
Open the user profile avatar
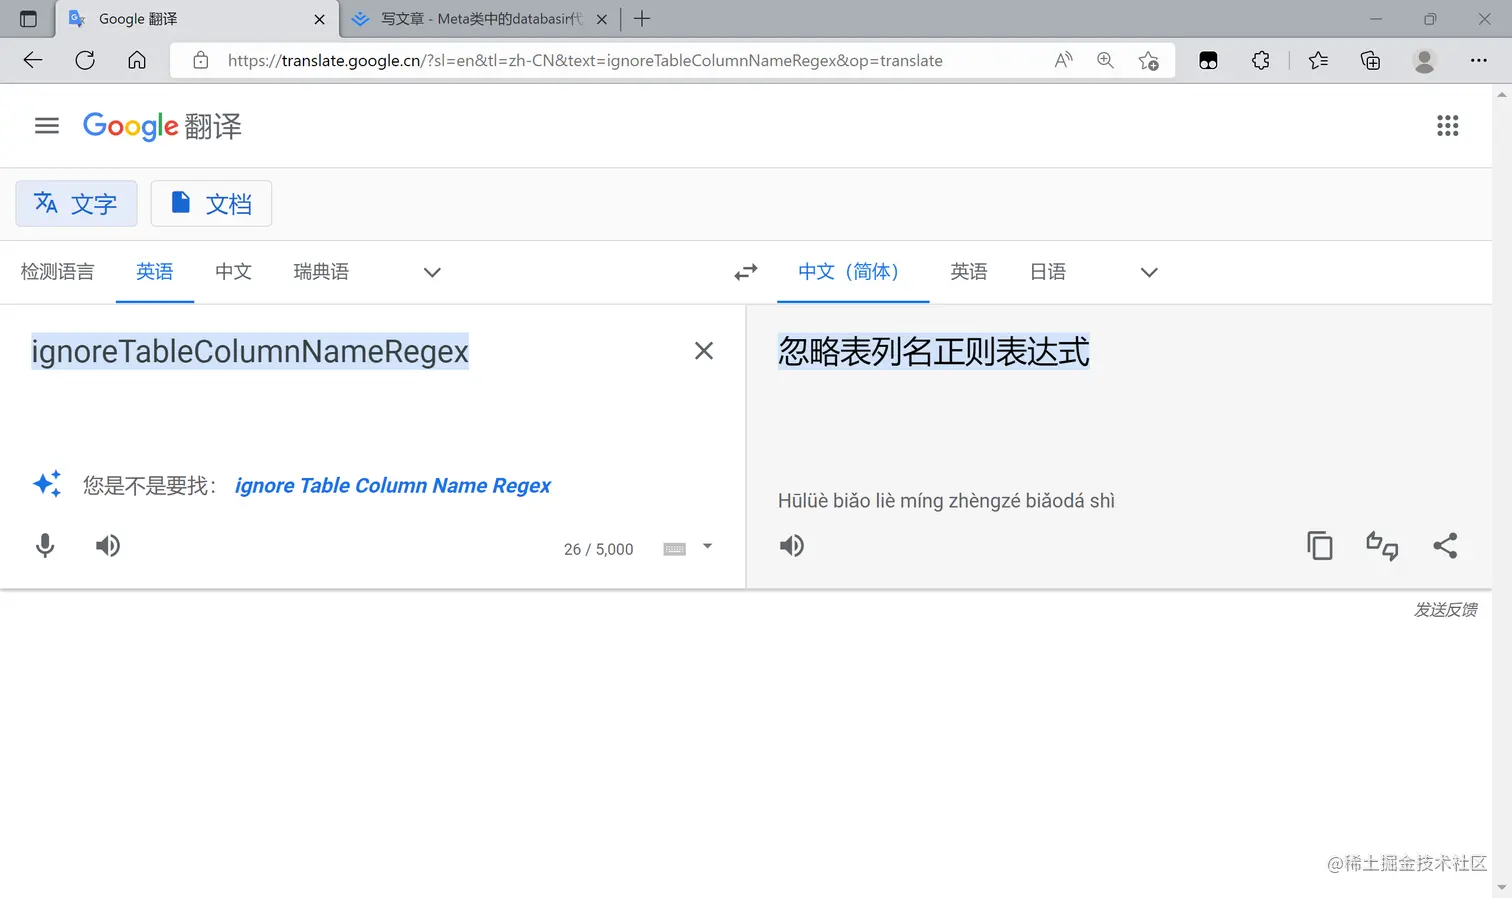pos(1424,61)
